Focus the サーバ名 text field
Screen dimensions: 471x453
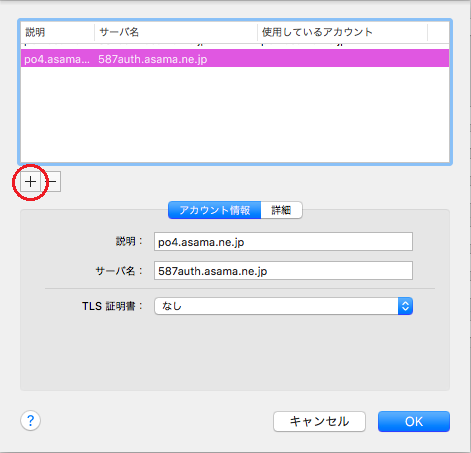point(283,271)
